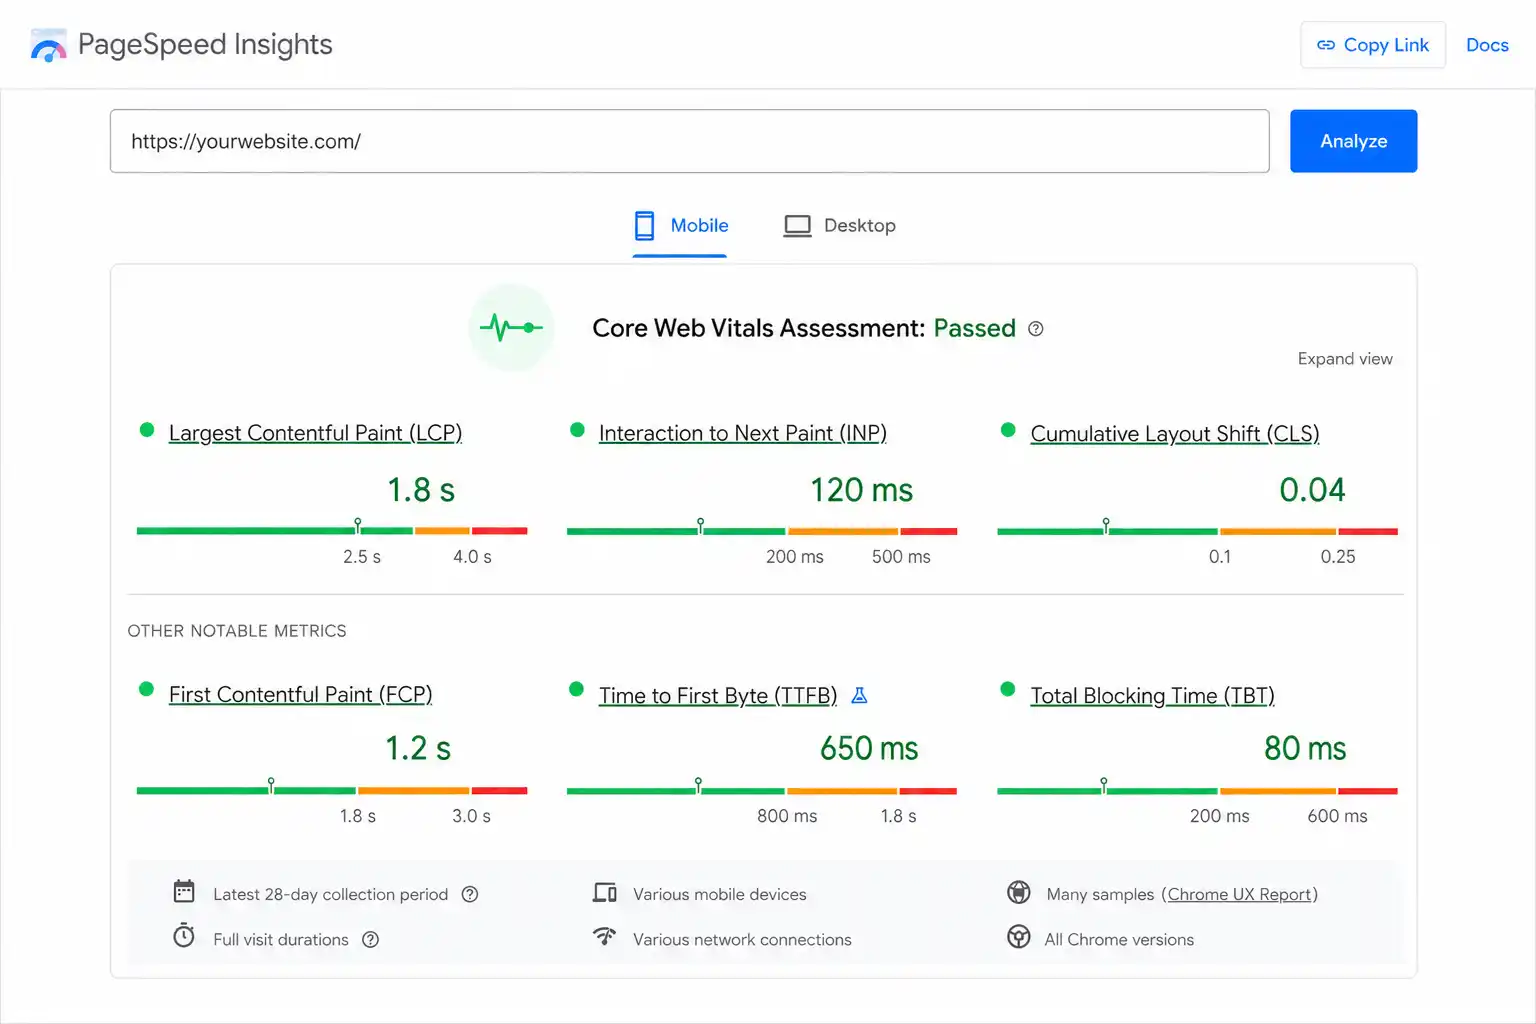1536x1024 pixels.
Task: Click the TBT value 80 ms
Action: tap(1305, 748)
